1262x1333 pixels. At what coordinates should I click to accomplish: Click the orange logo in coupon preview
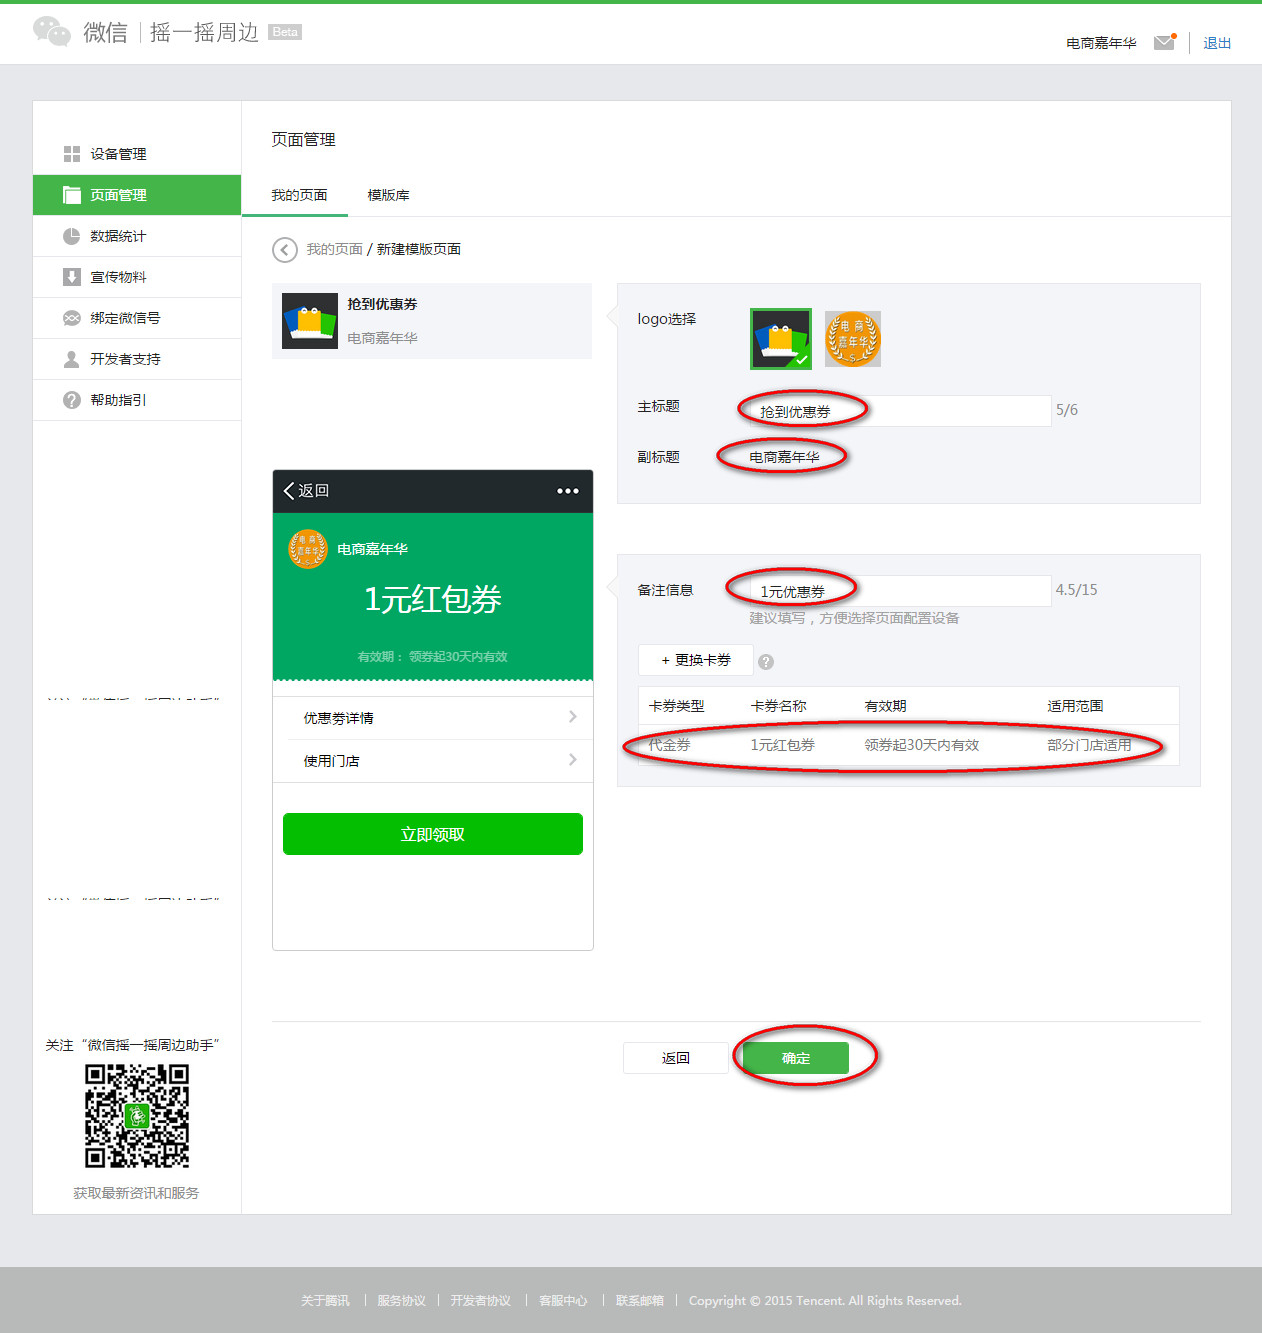pyautogui.click(x=308, y=549)
